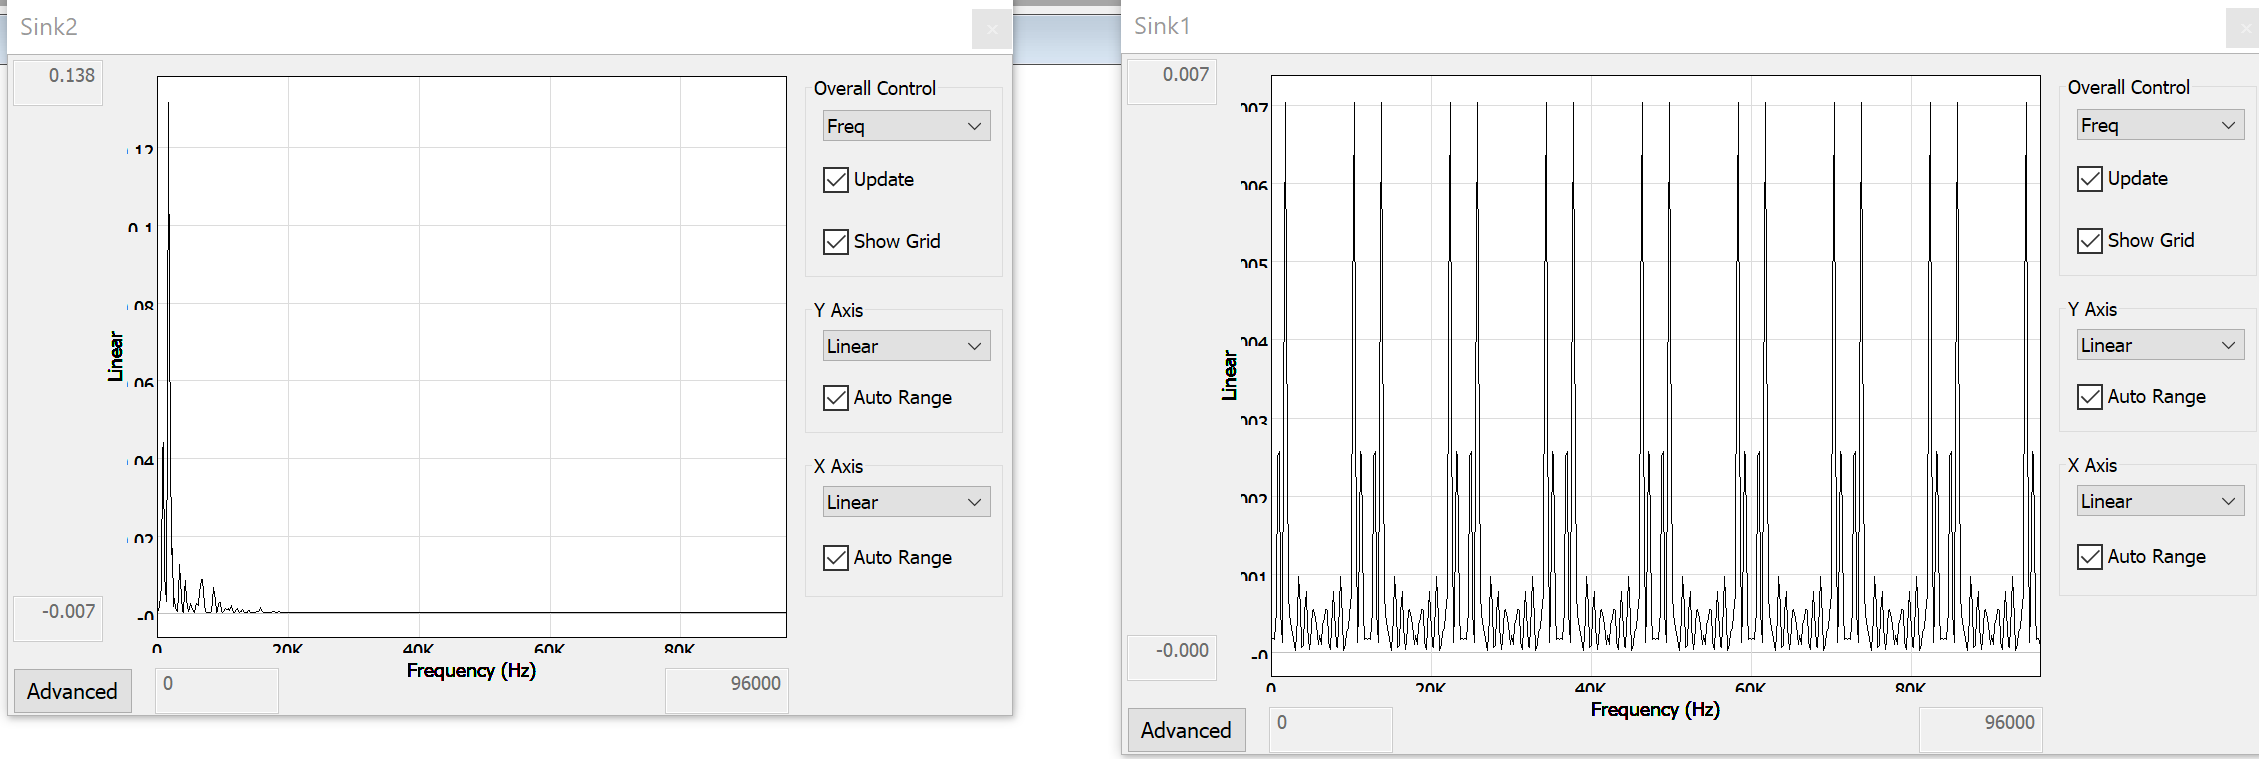Screen dimensions: 2259x759
Task: Open Overall Control Freq dropdown in Sink1
Action: tap(2160, 125)
